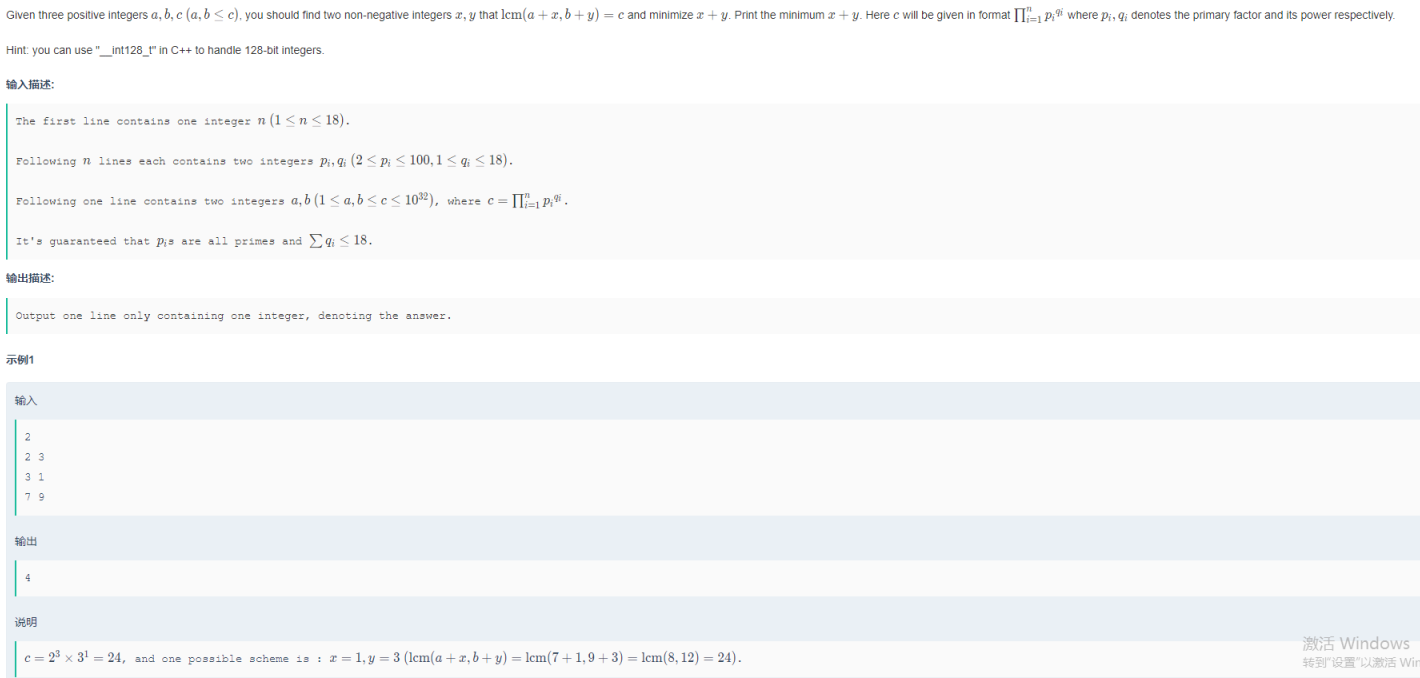Click the '说明' explanation label

coord(26,622)
